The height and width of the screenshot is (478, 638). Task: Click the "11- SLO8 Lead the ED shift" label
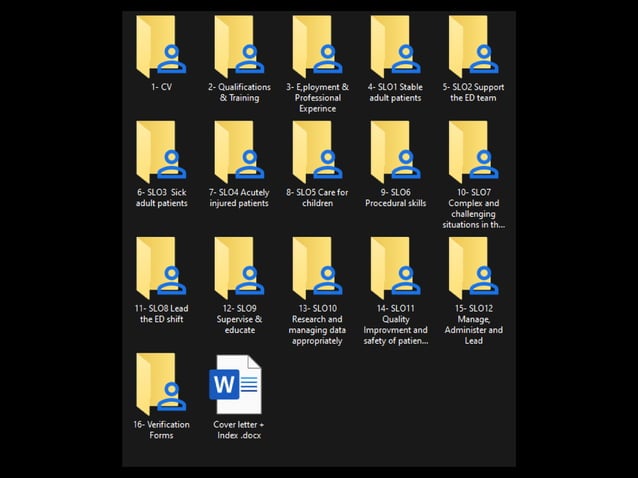coord(162,314)
